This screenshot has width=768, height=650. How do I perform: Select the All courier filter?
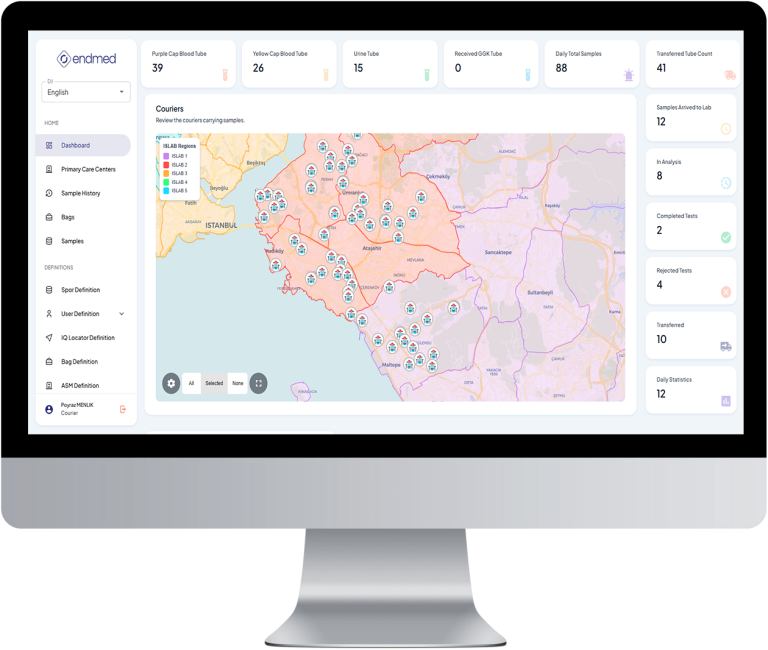pos(191,383)
